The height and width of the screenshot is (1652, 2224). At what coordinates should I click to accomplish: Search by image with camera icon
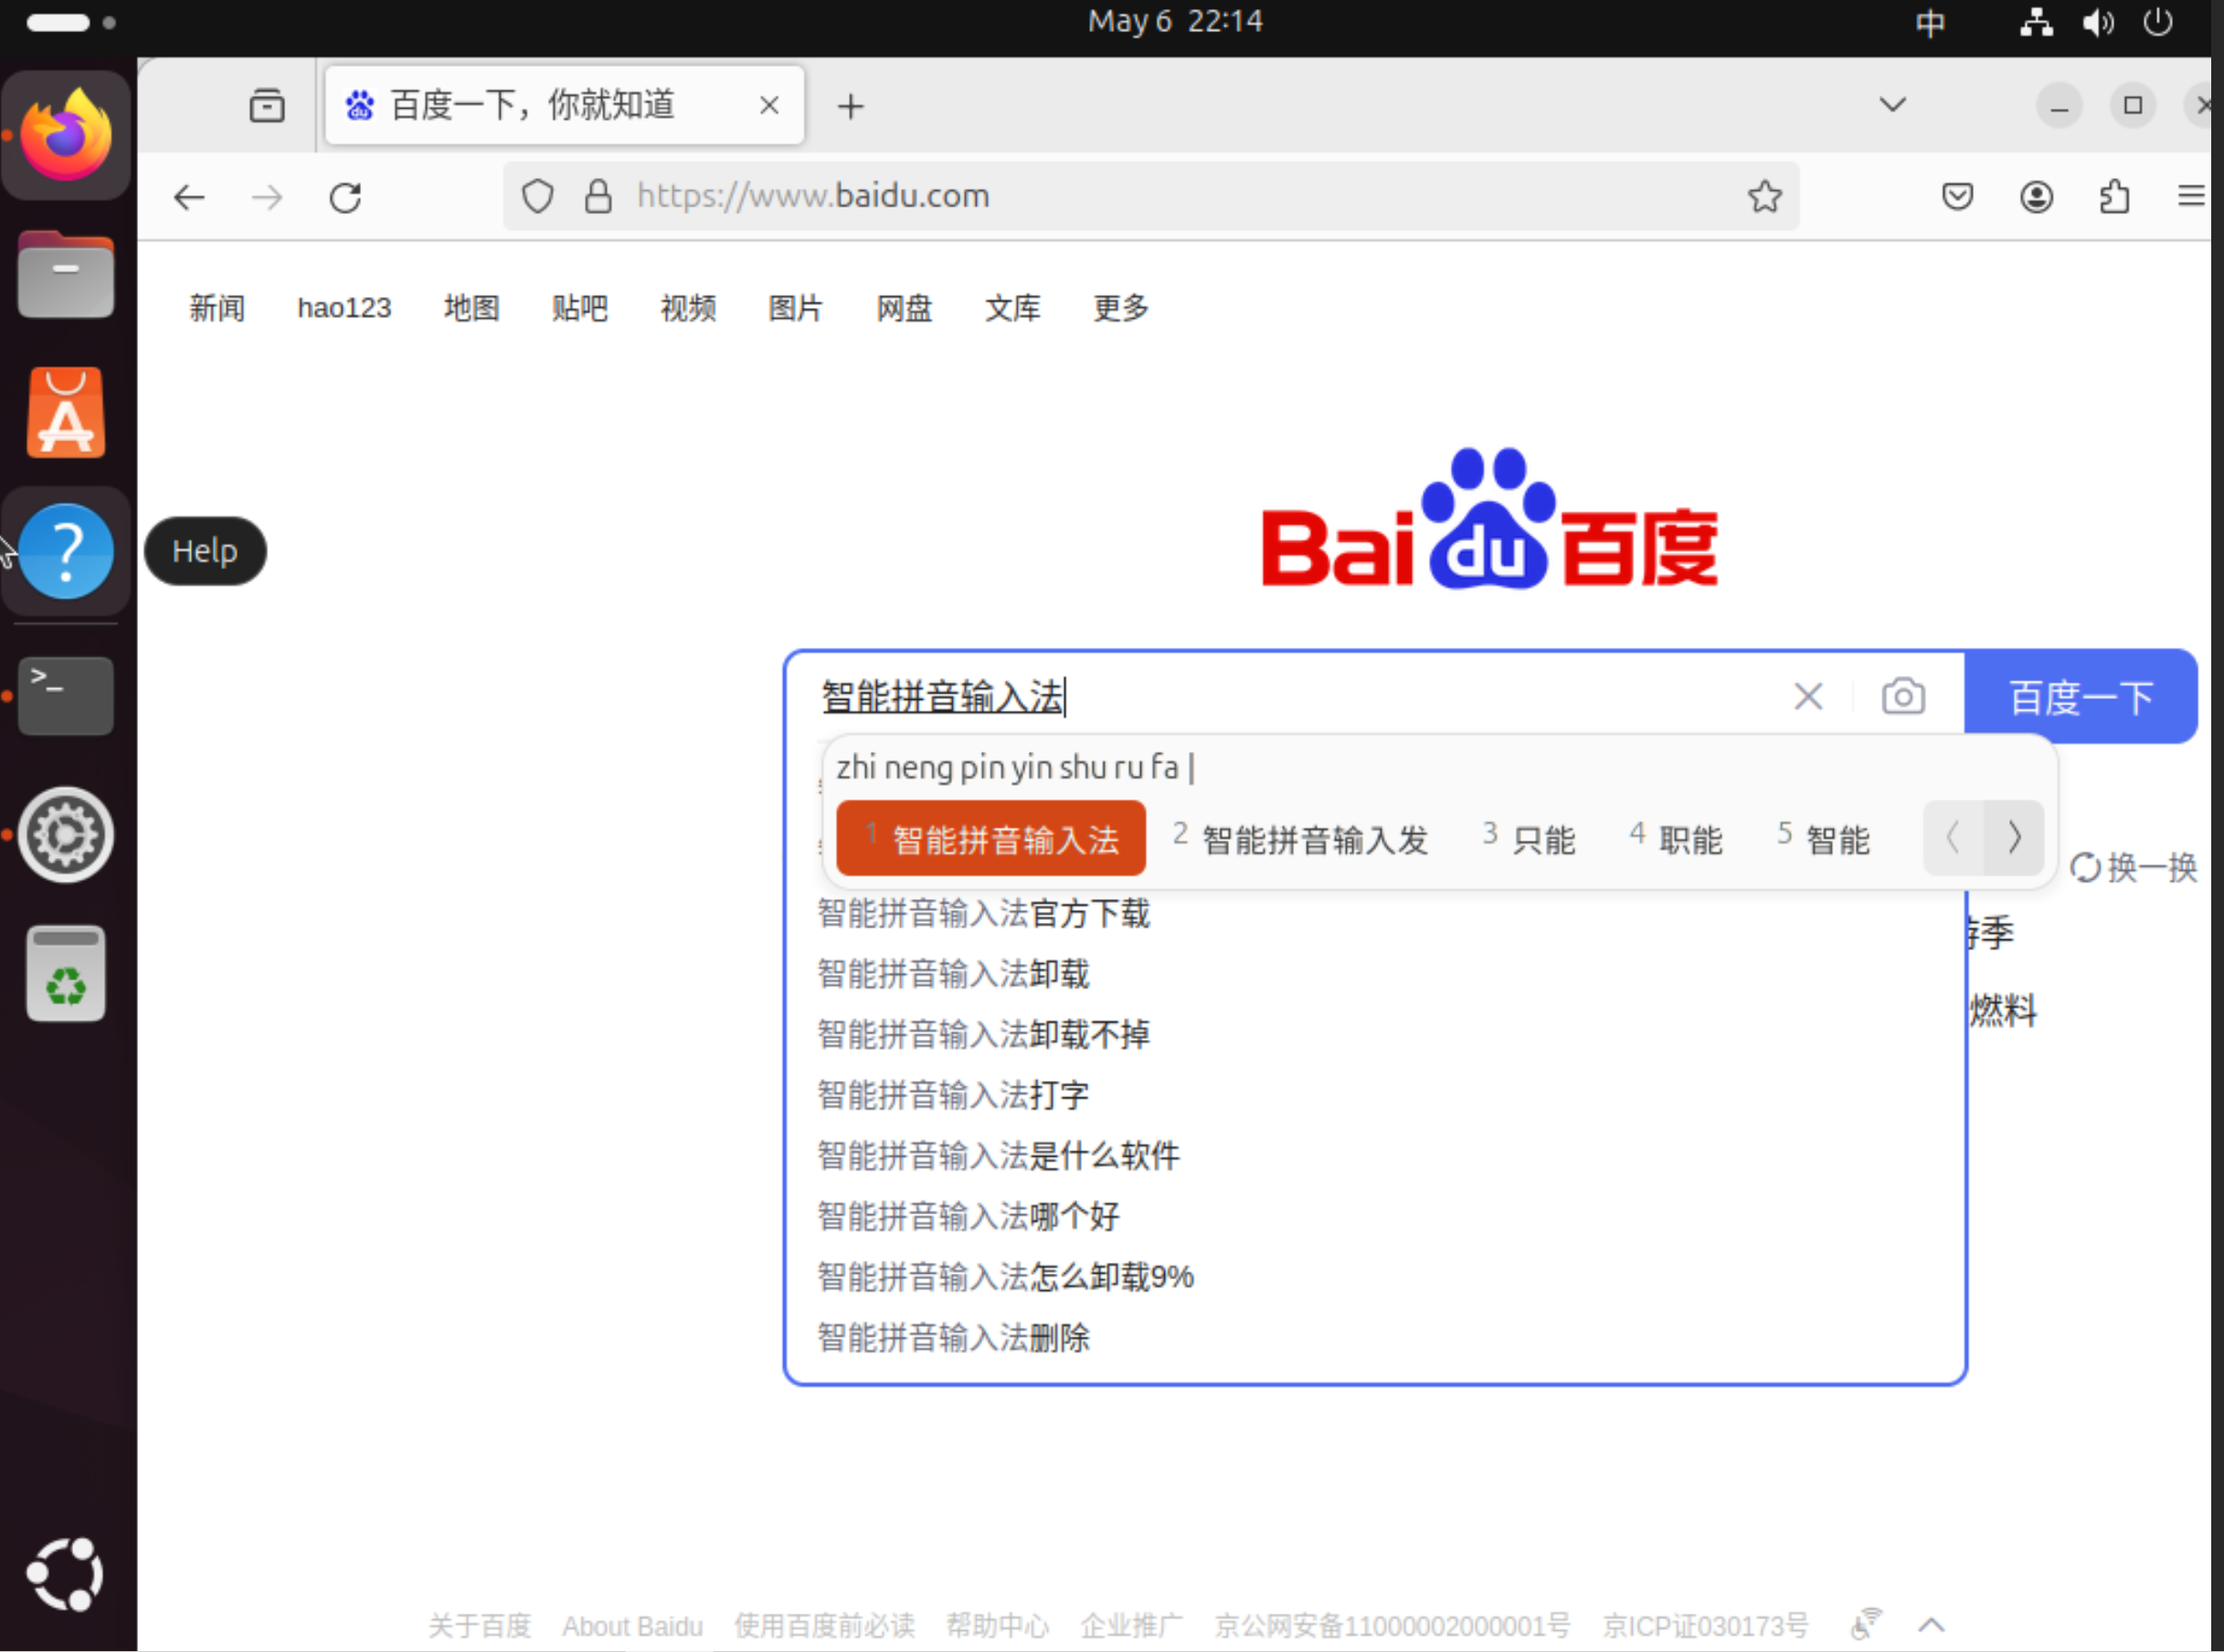tap(1903, 696)
